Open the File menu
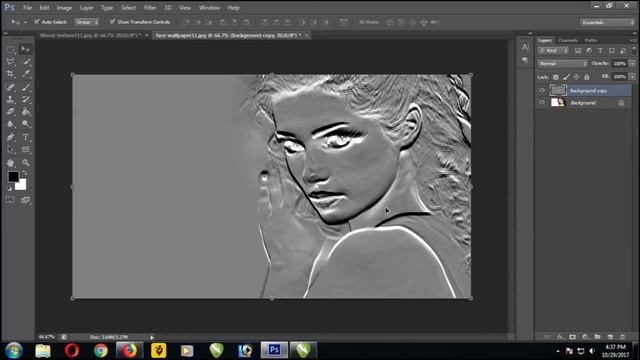The image size is (640, 360). coord(27,8)
